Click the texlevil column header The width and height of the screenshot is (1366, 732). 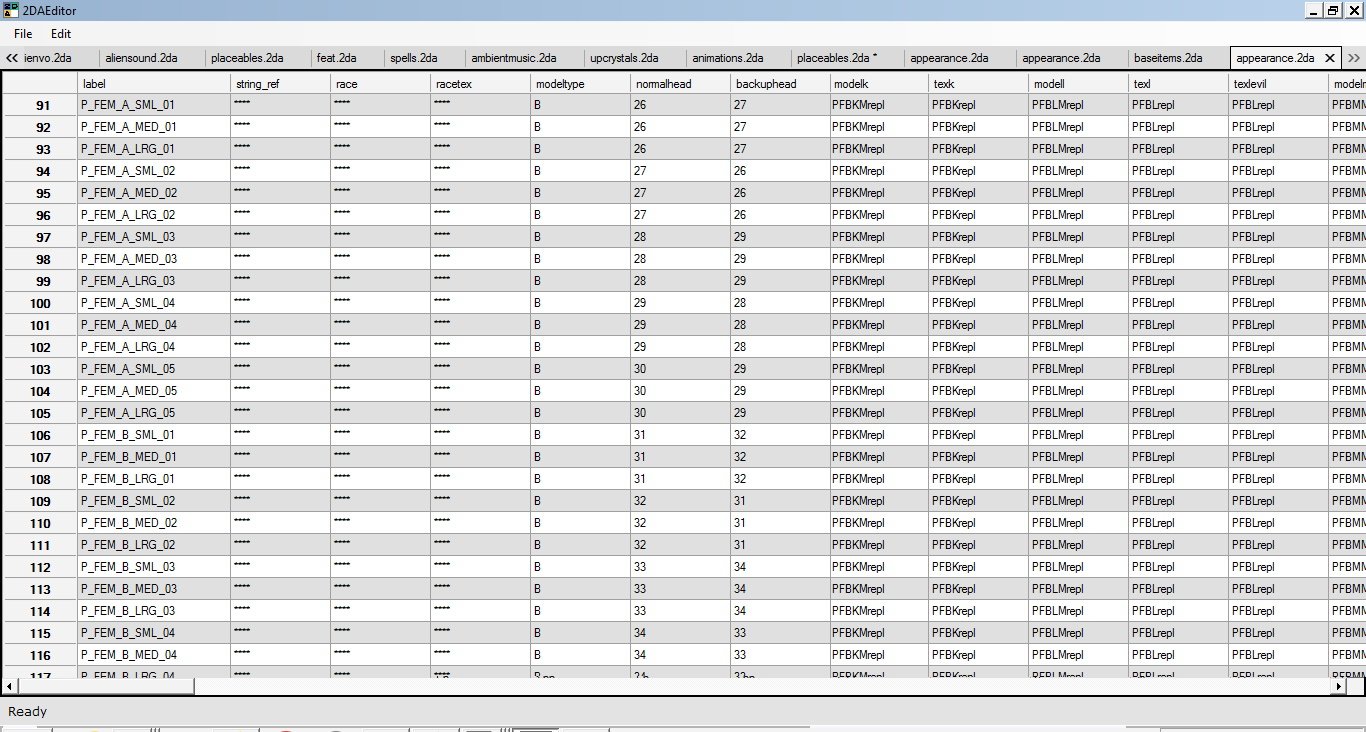coord(1279,84)
